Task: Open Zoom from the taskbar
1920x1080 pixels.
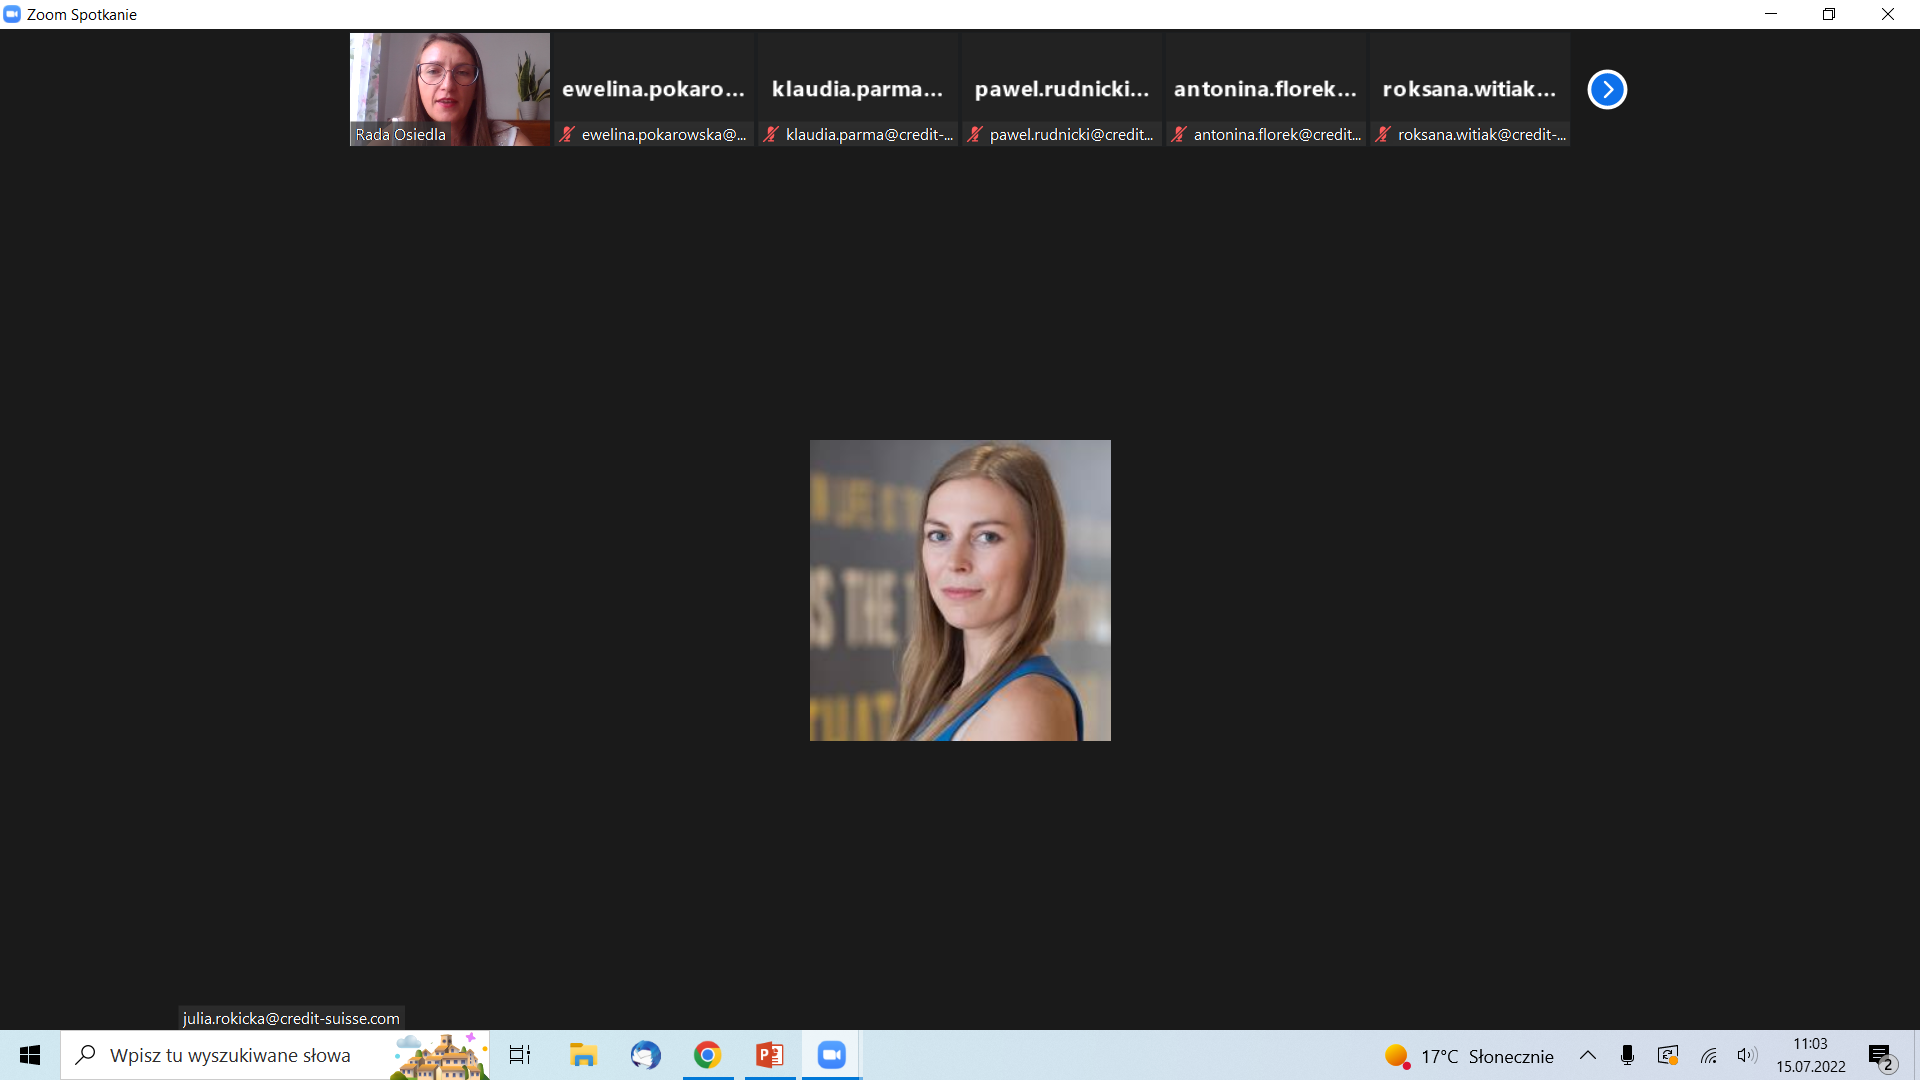Action: click(831, 1055)
